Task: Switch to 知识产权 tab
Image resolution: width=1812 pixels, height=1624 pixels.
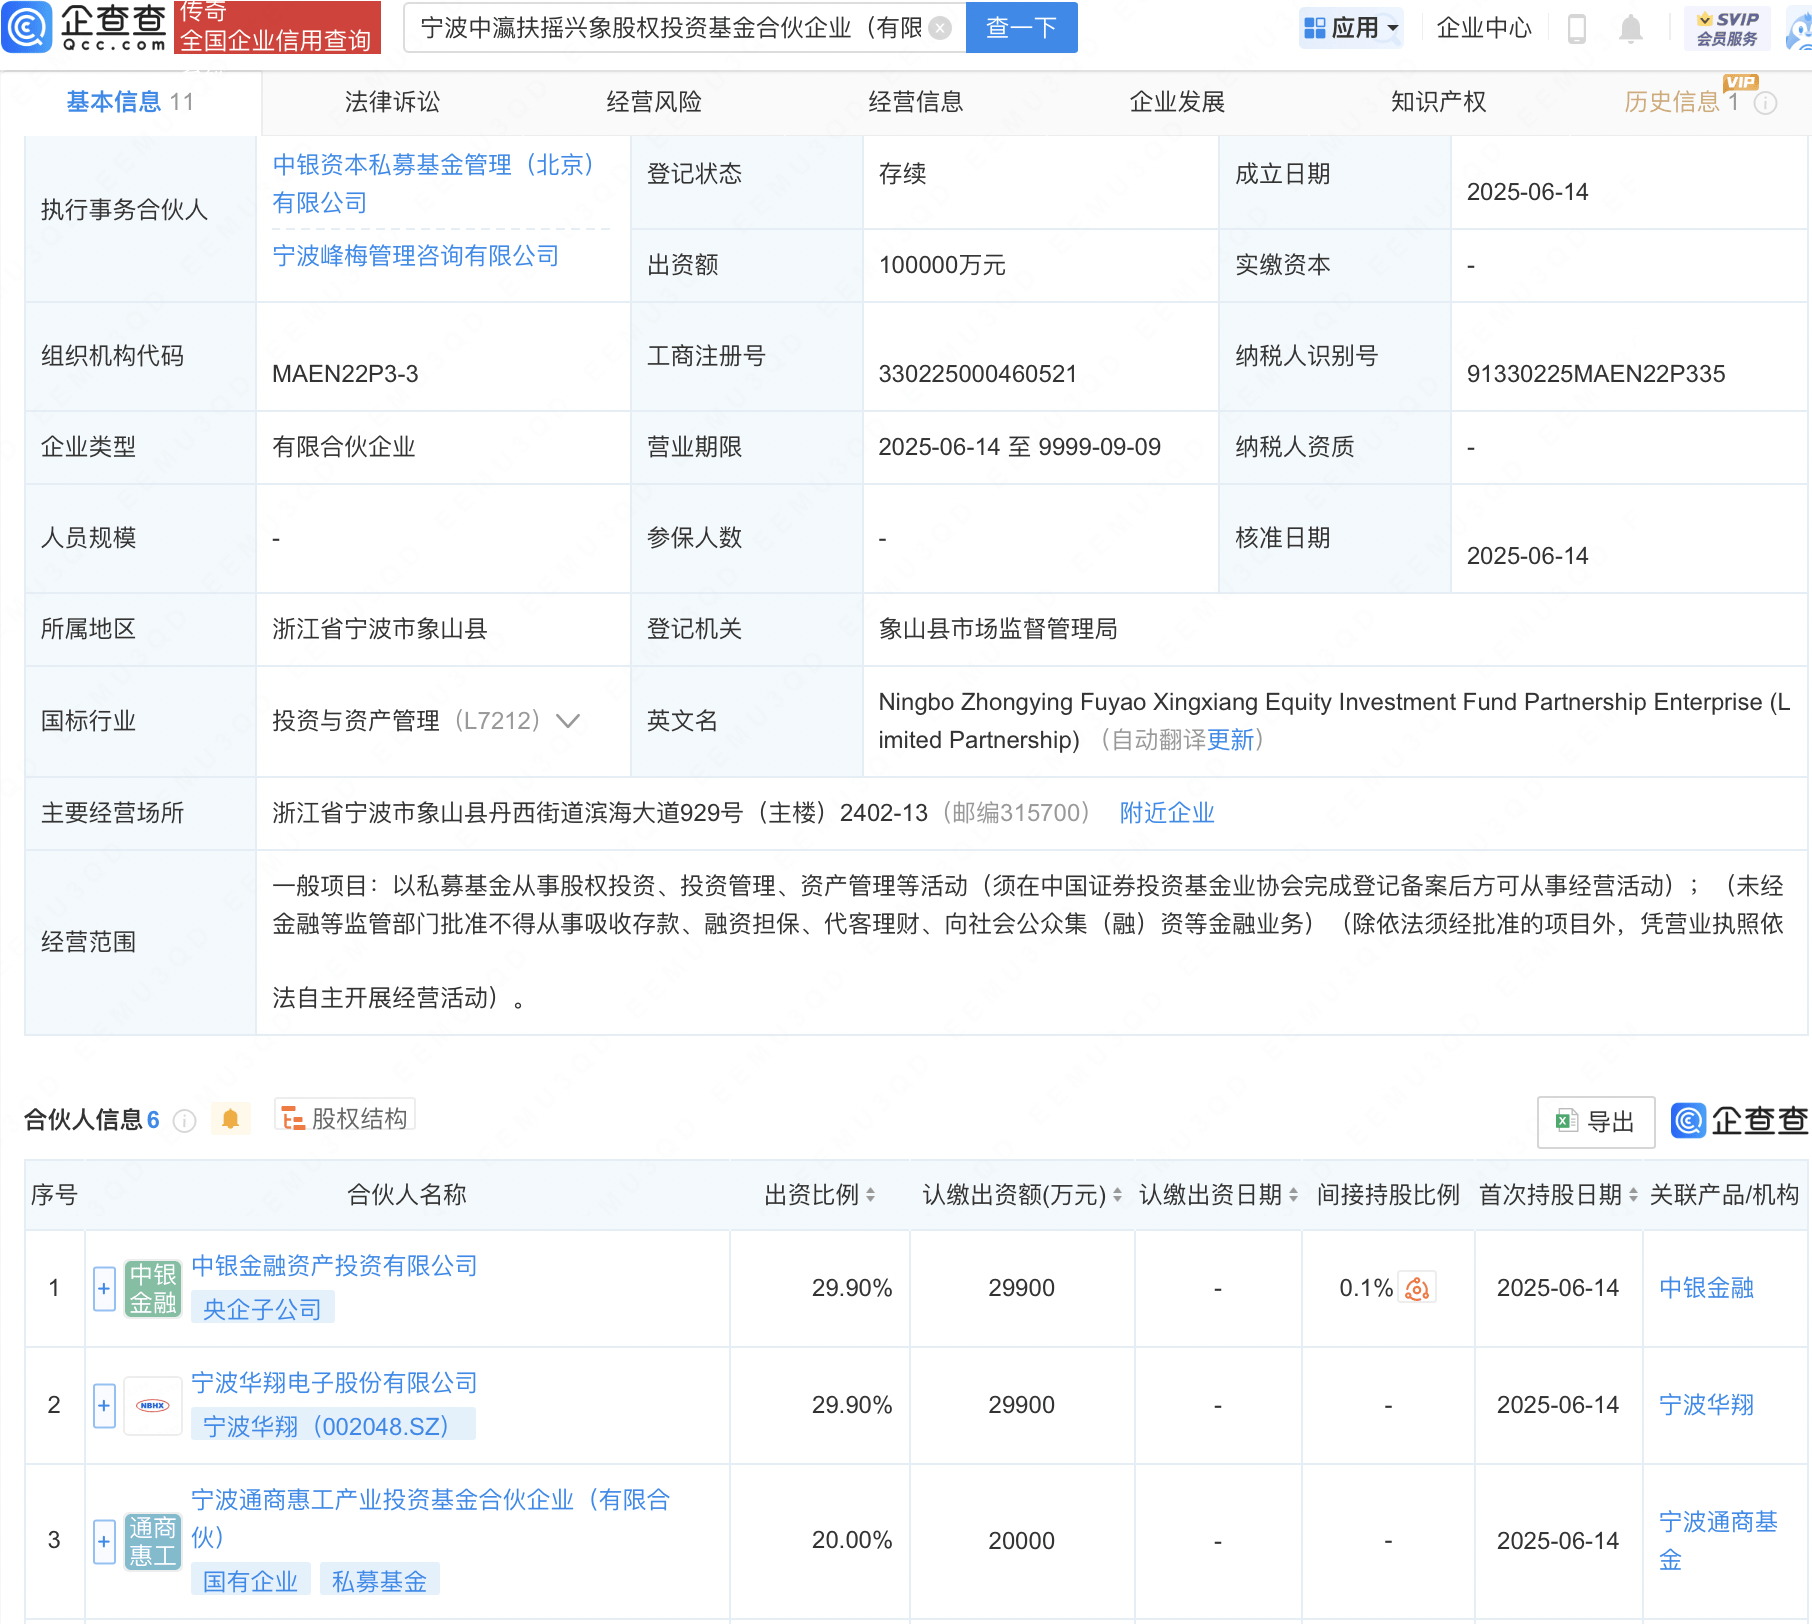Action: point(1439,102)
